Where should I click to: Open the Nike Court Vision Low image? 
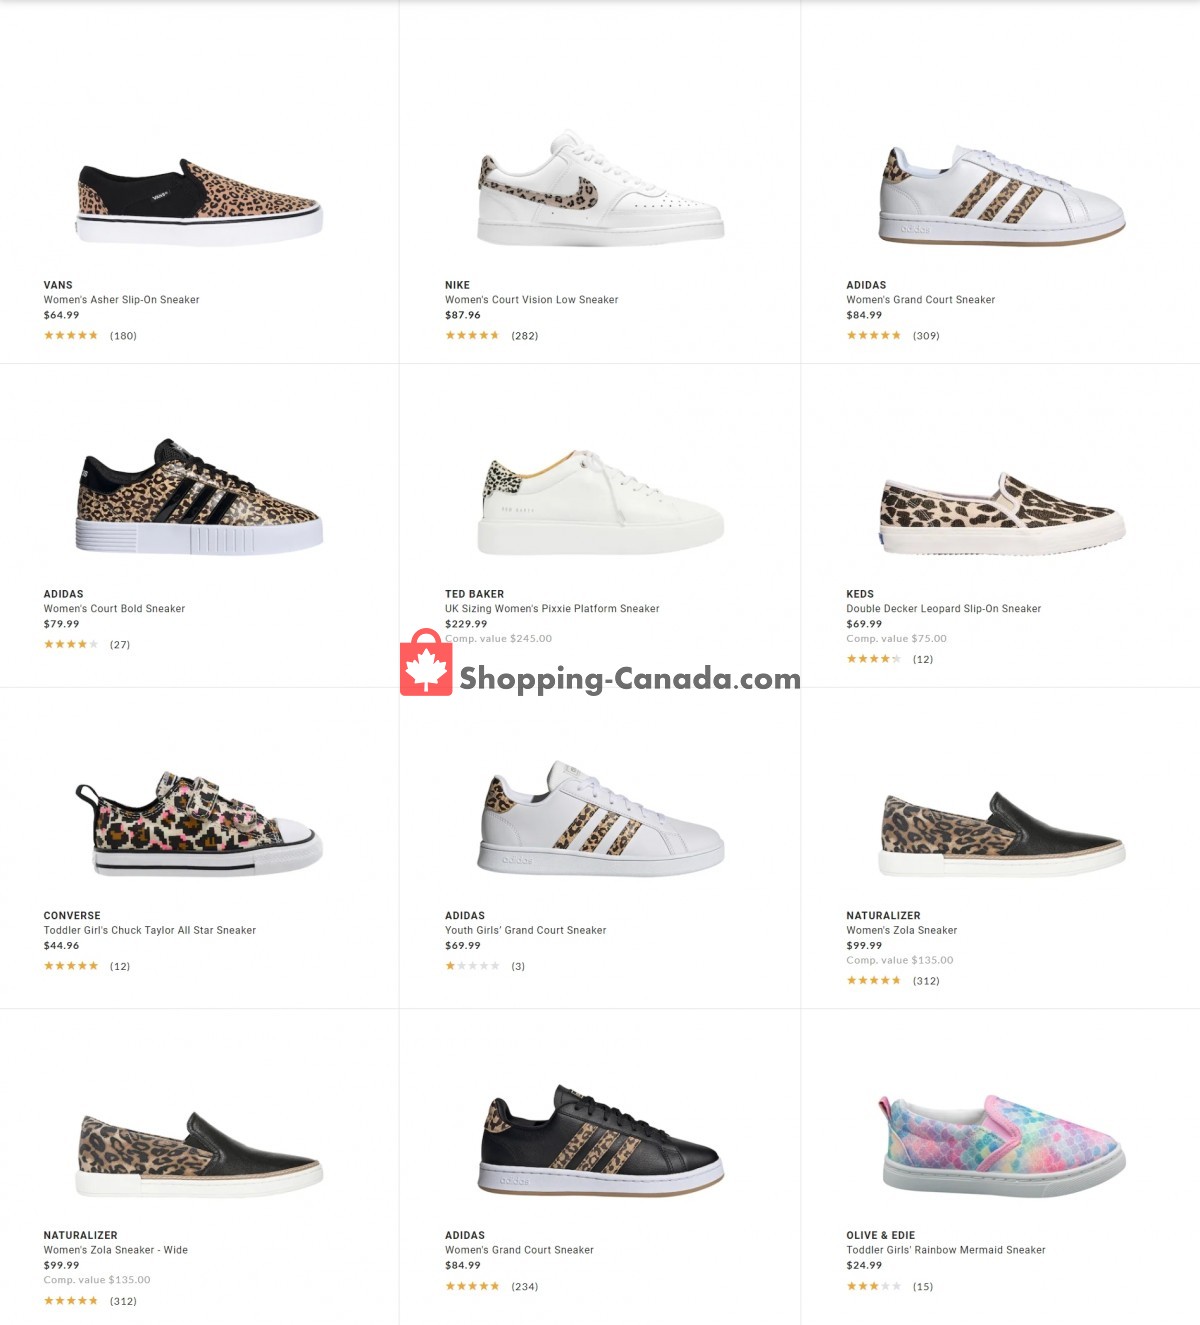tap(600, 190)
